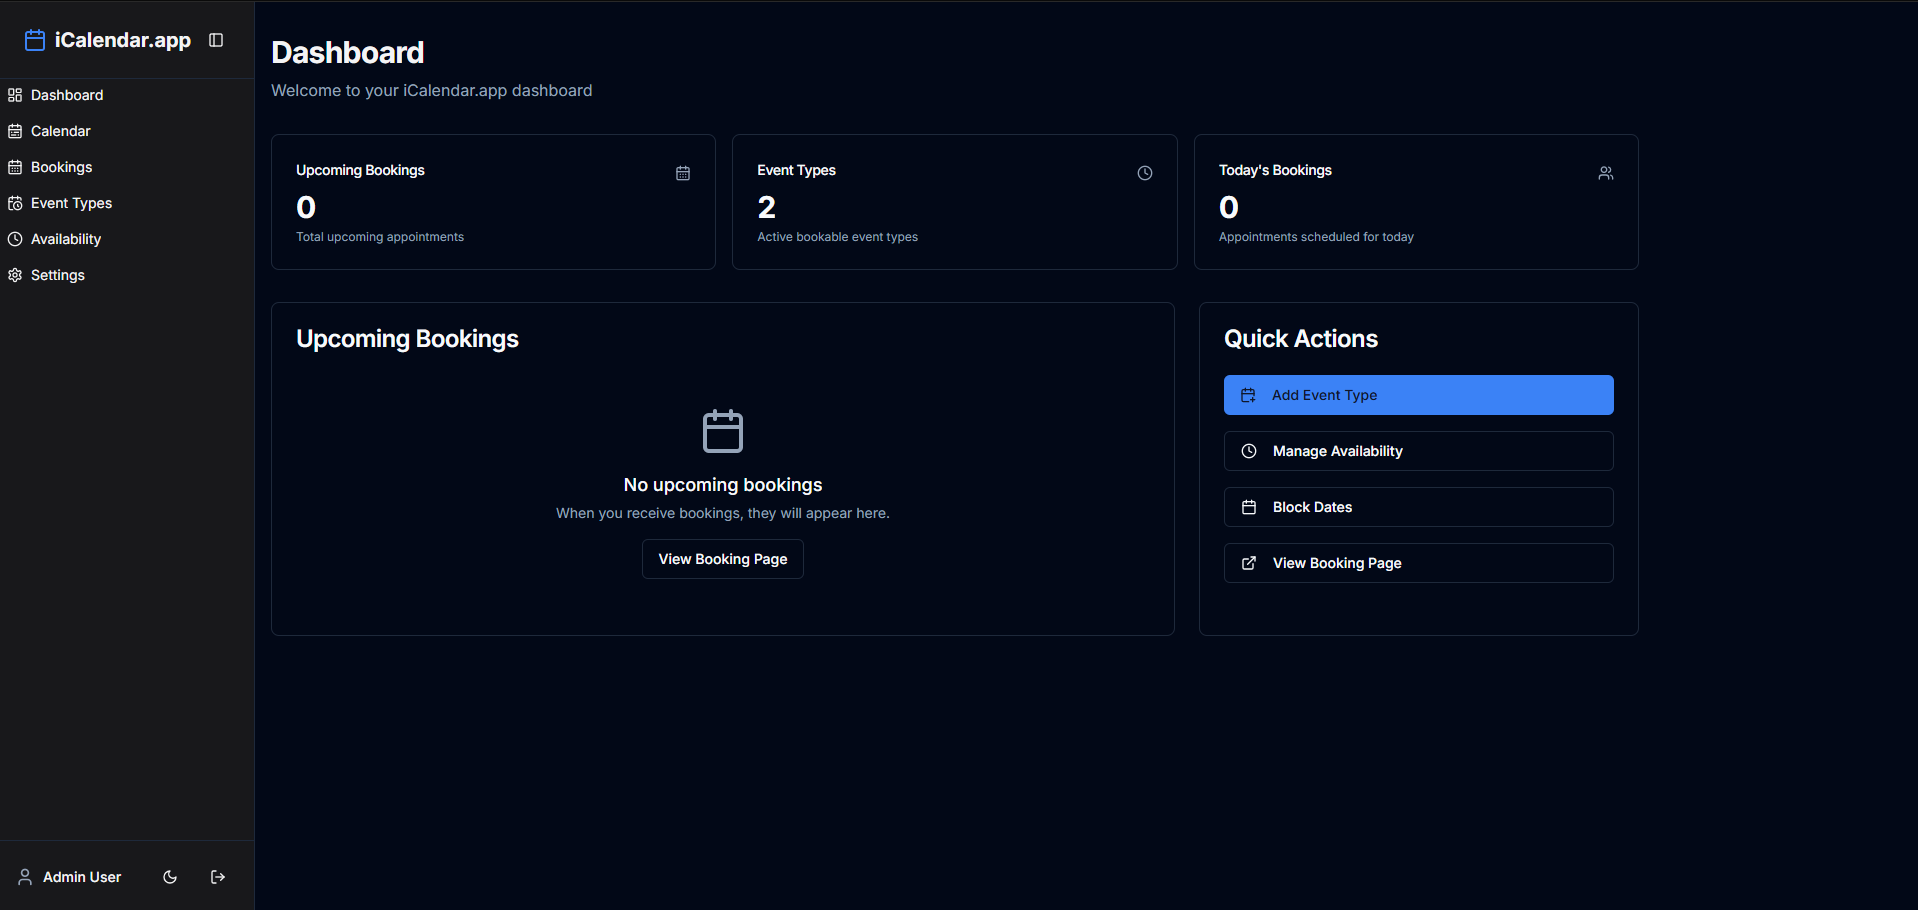Click calendar icon on Upcoming Bookings card
The height and width of the screenshot is (910, 1918).
[683, 173]
